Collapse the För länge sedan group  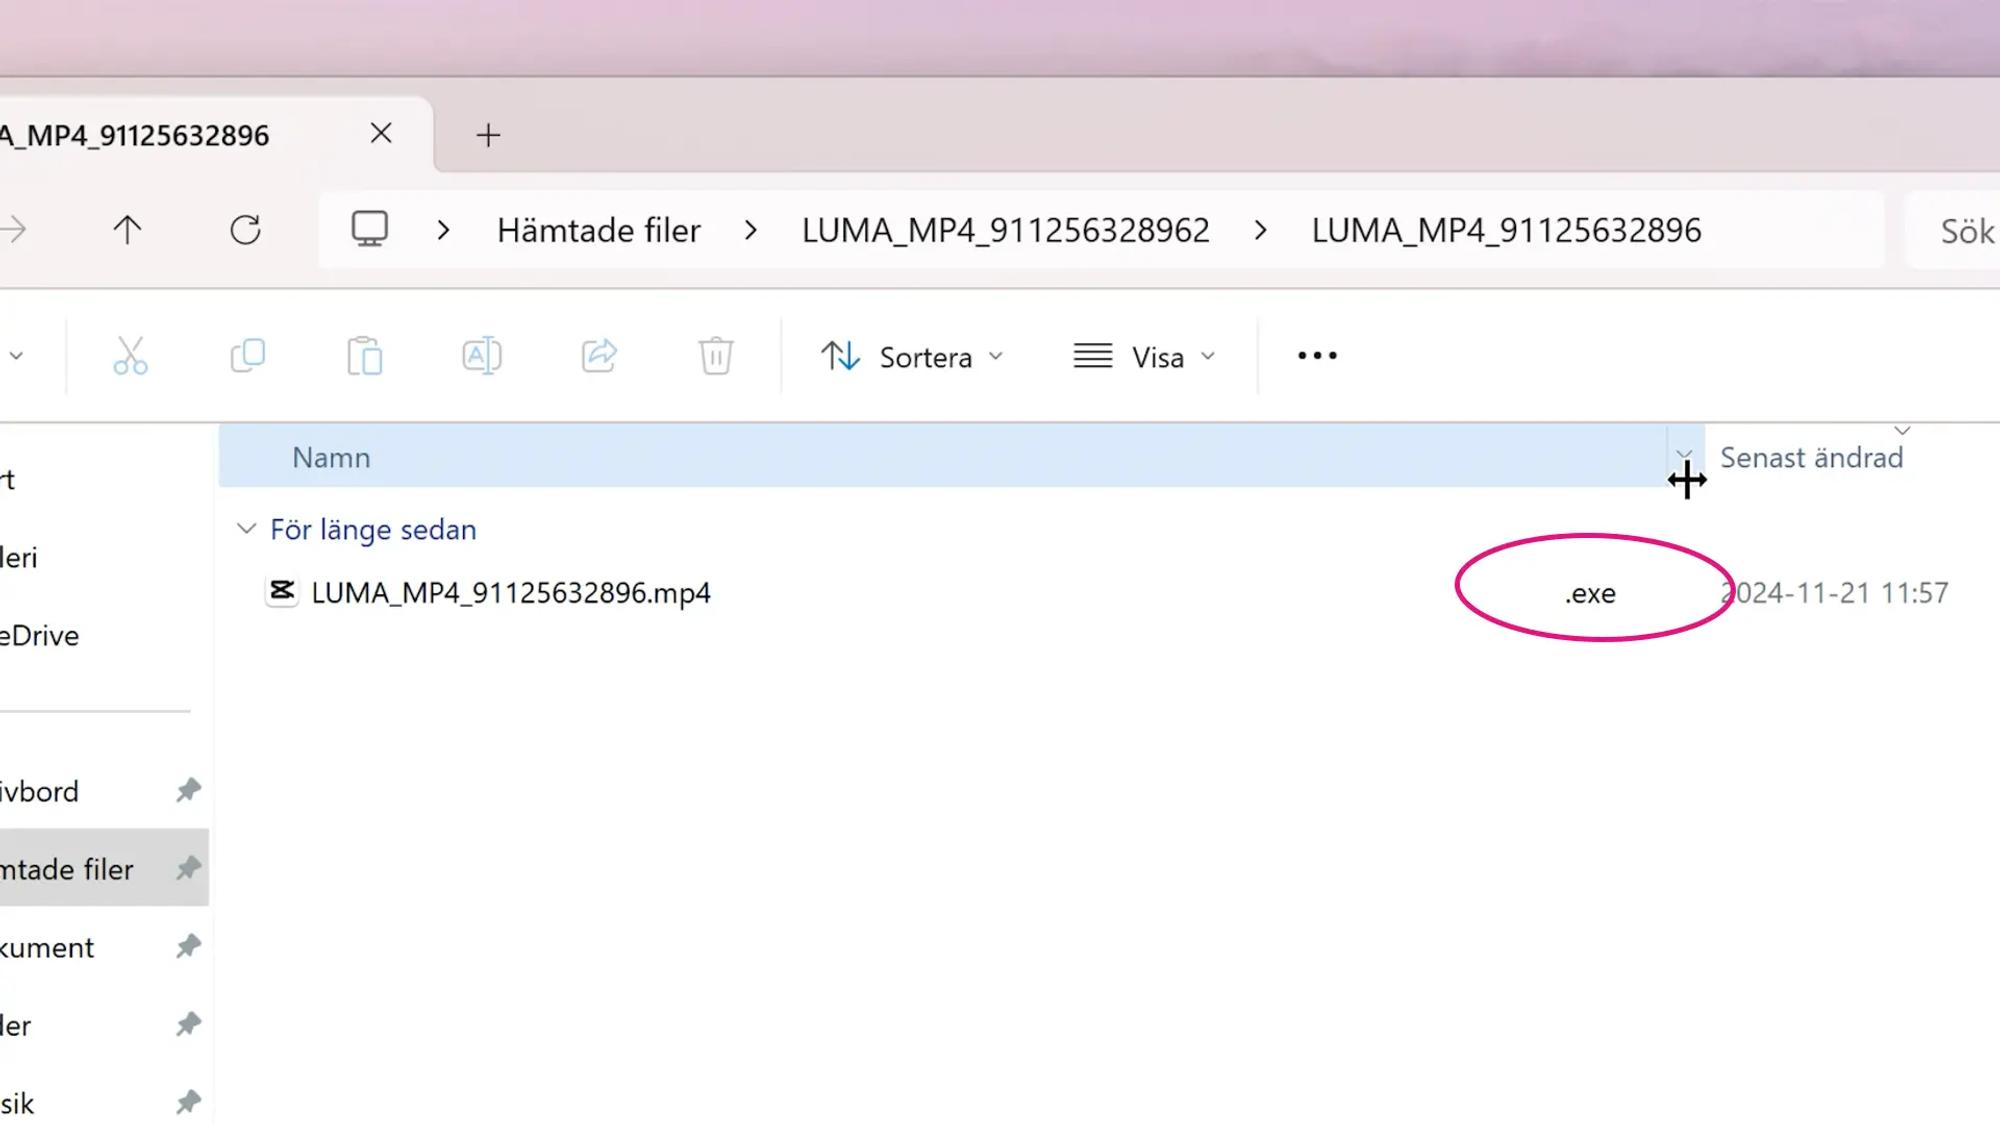coord(246,529)
